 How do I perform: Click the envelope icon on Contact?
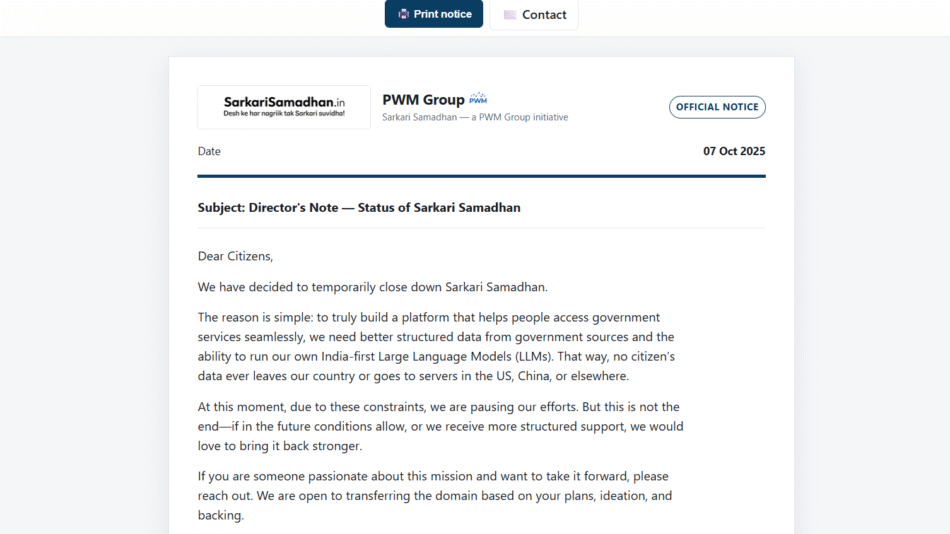coord(510,15)
